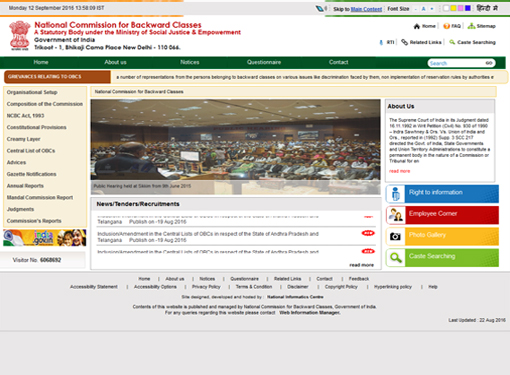
Task: Open Mandal Commission Report link
Action: (40, 197)
